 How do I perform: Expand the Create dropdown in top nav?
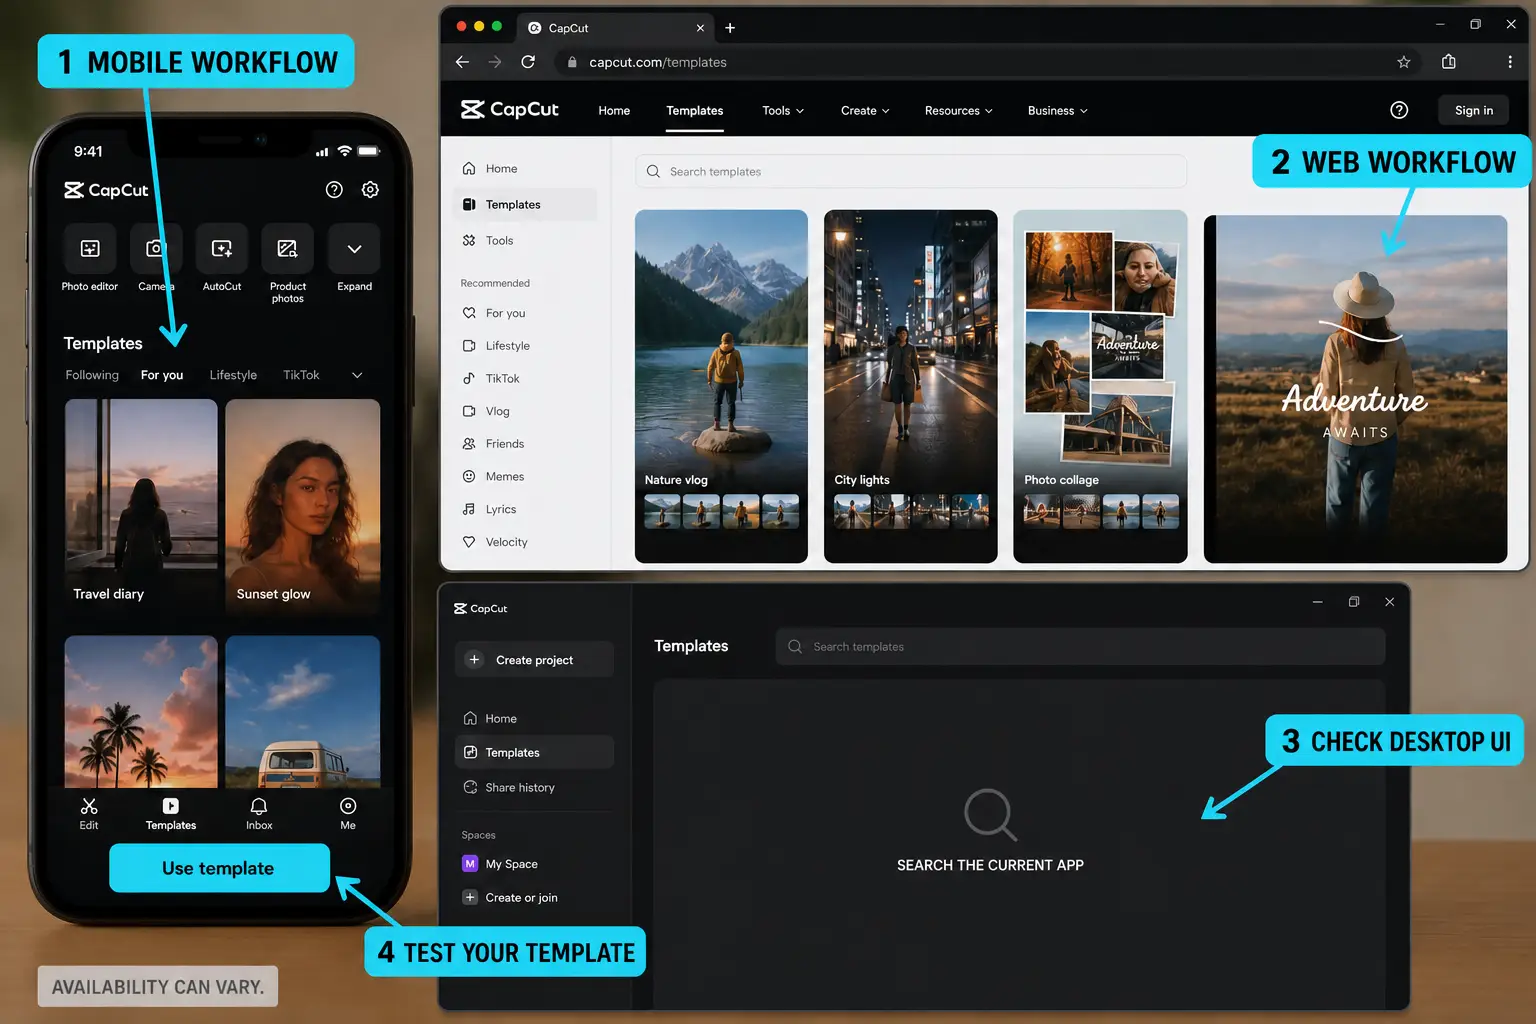point(865,111)
